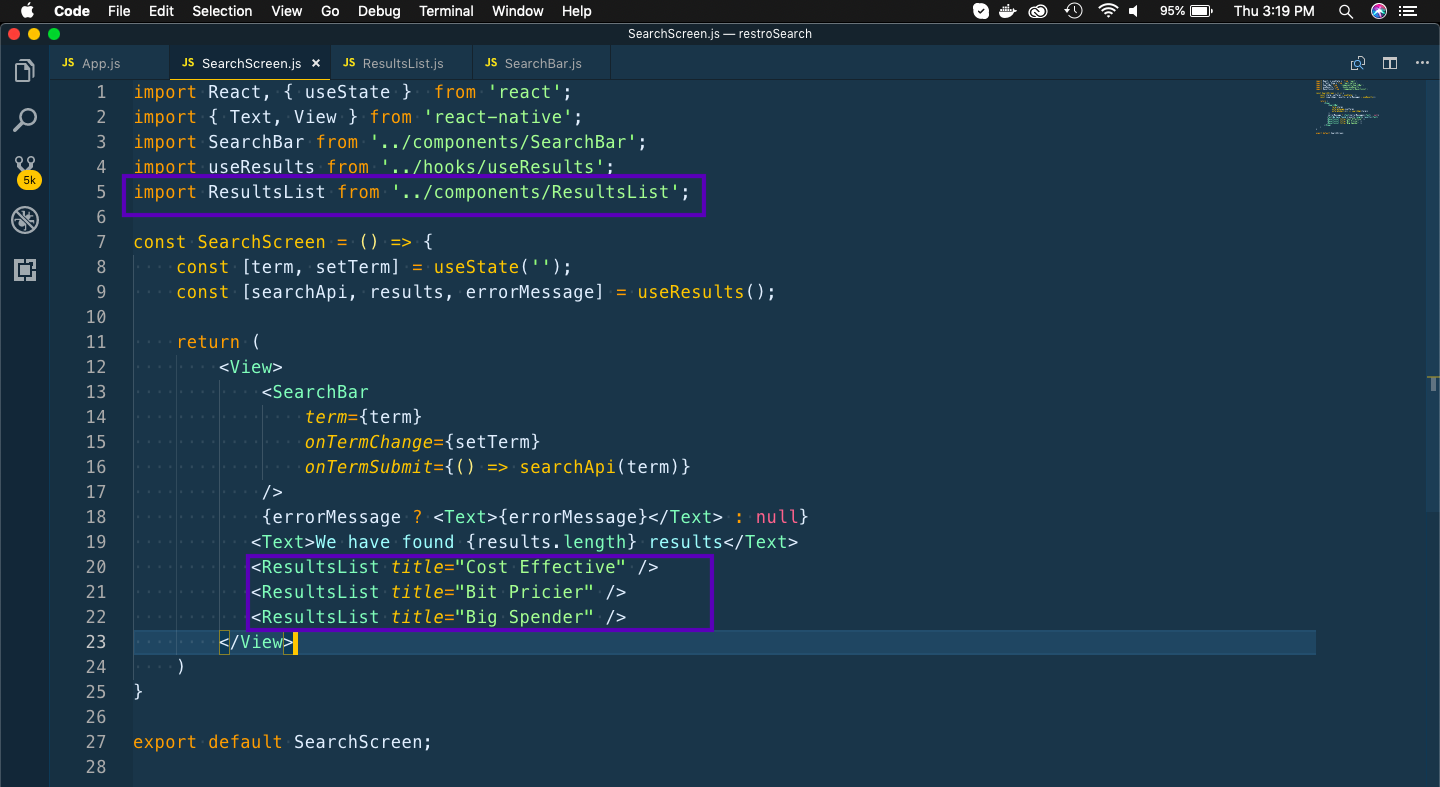Viewport: 1440px width, 787px height.
Task: Click the vertical scrollbar marker at editor edge
Action: tap(1434, 383)
